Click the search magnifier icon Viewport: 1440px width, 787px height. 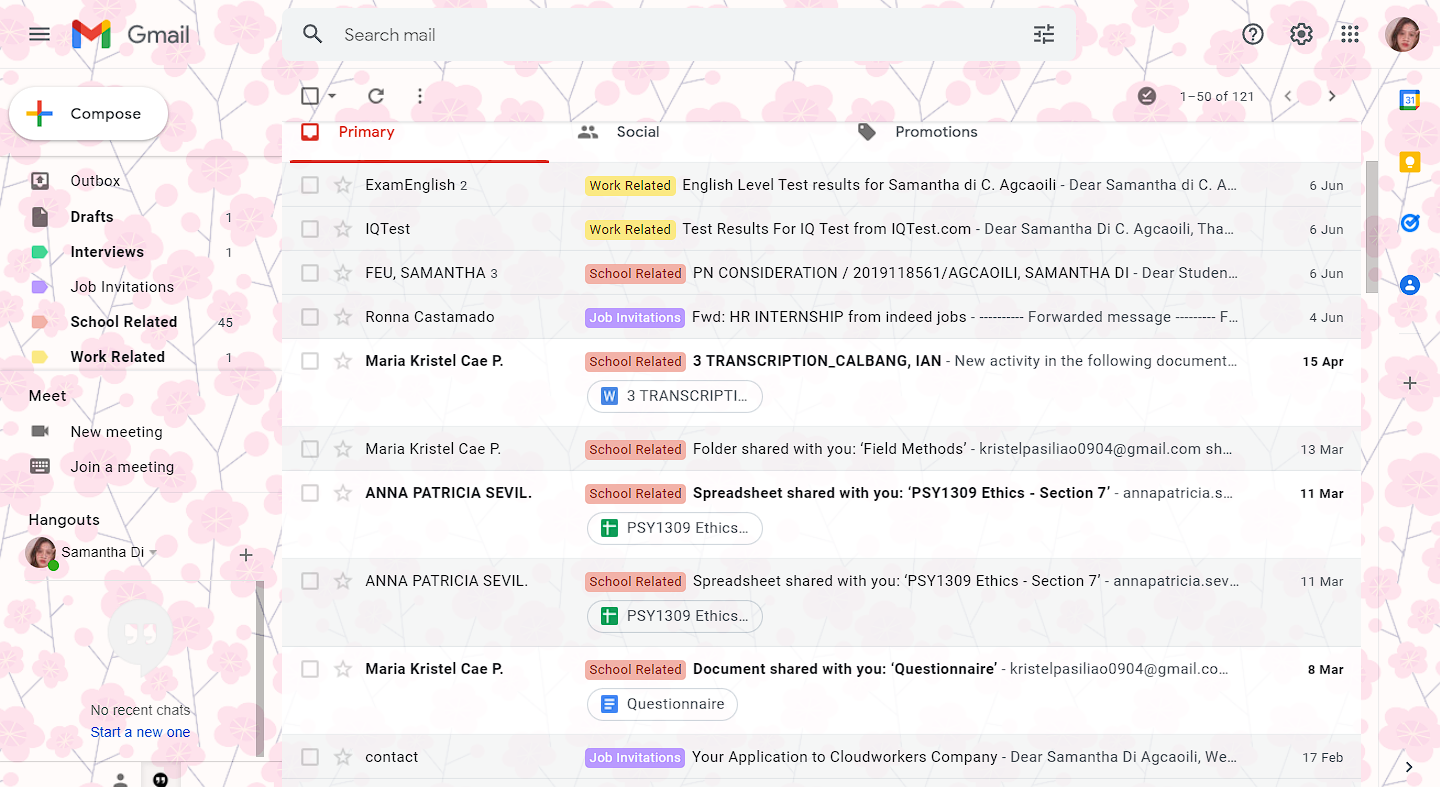[x=313, y=34]
